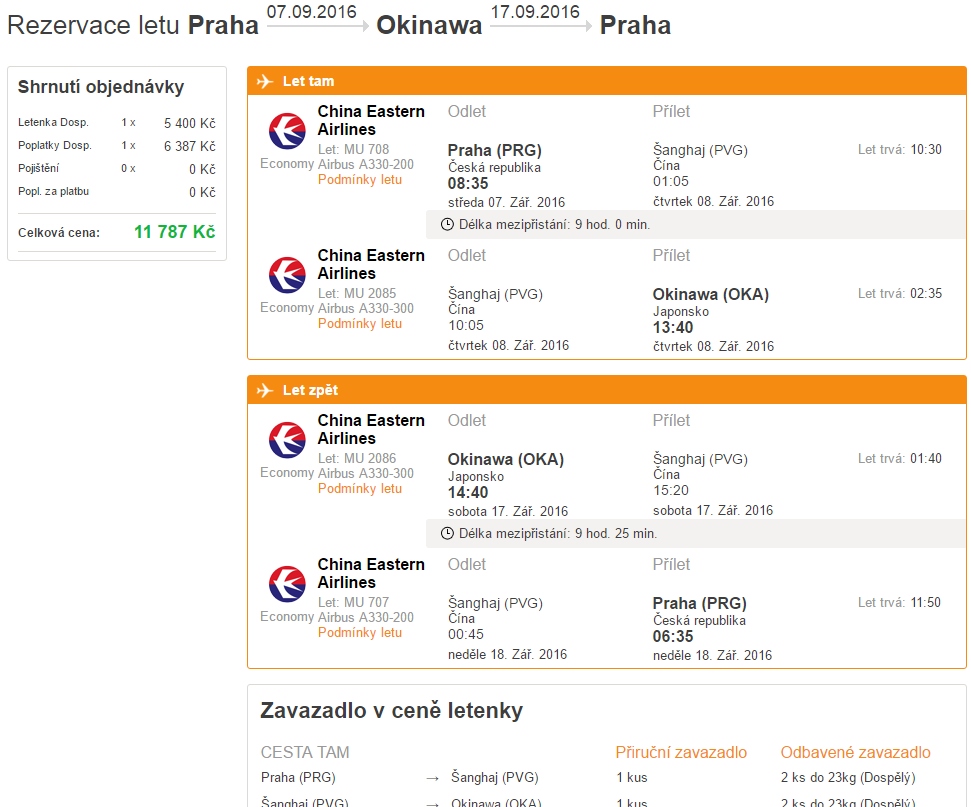Select flight number Let: MU 2086
Screen dimensions: 971x807
(357, 458)
